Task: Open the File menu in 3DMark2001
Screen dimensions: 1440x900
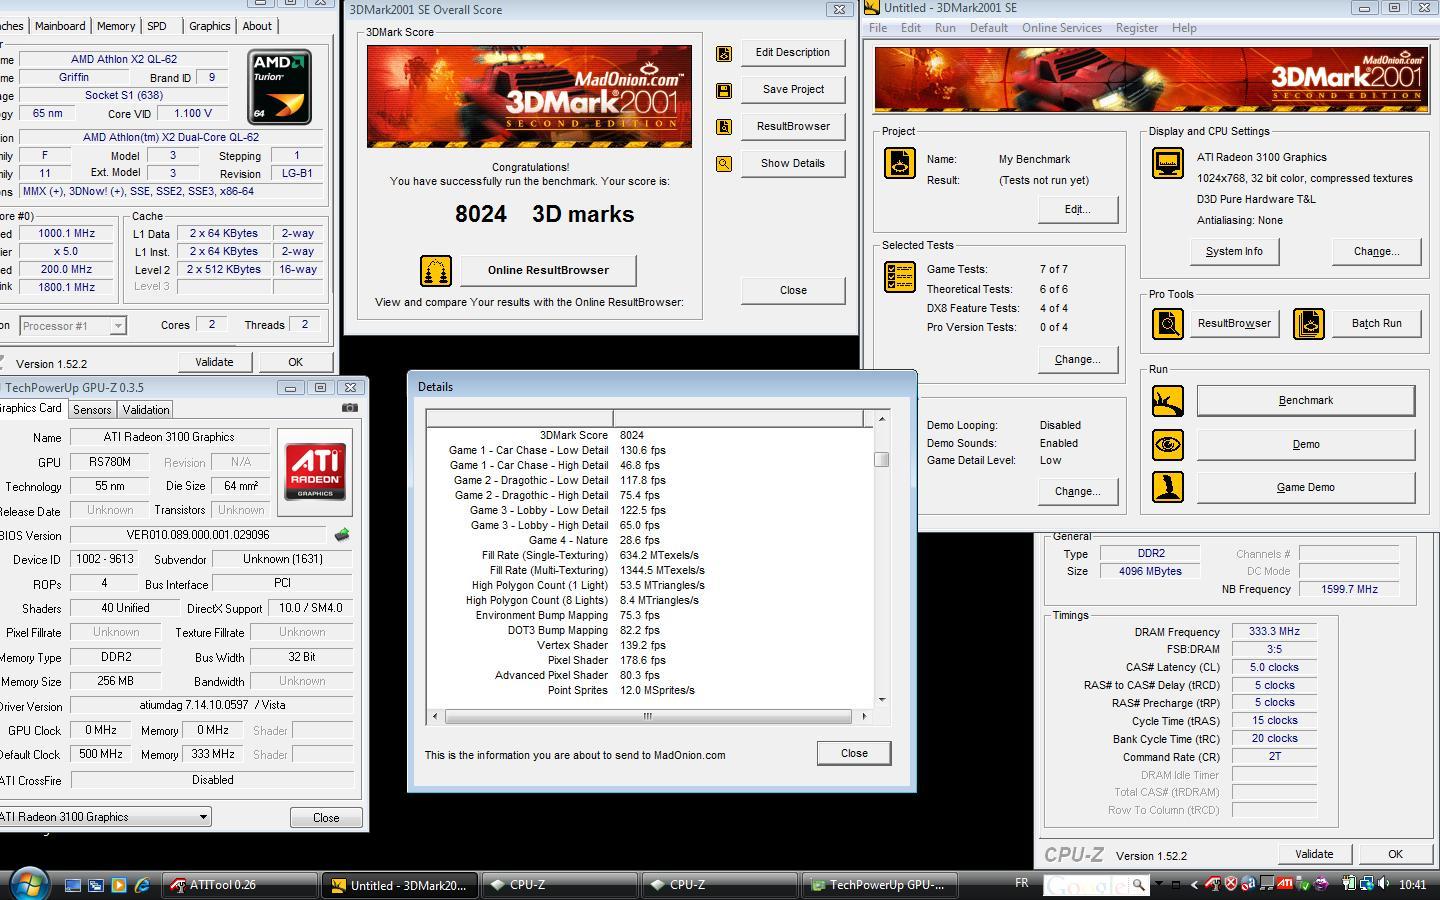Action: [x=878, y=28]
